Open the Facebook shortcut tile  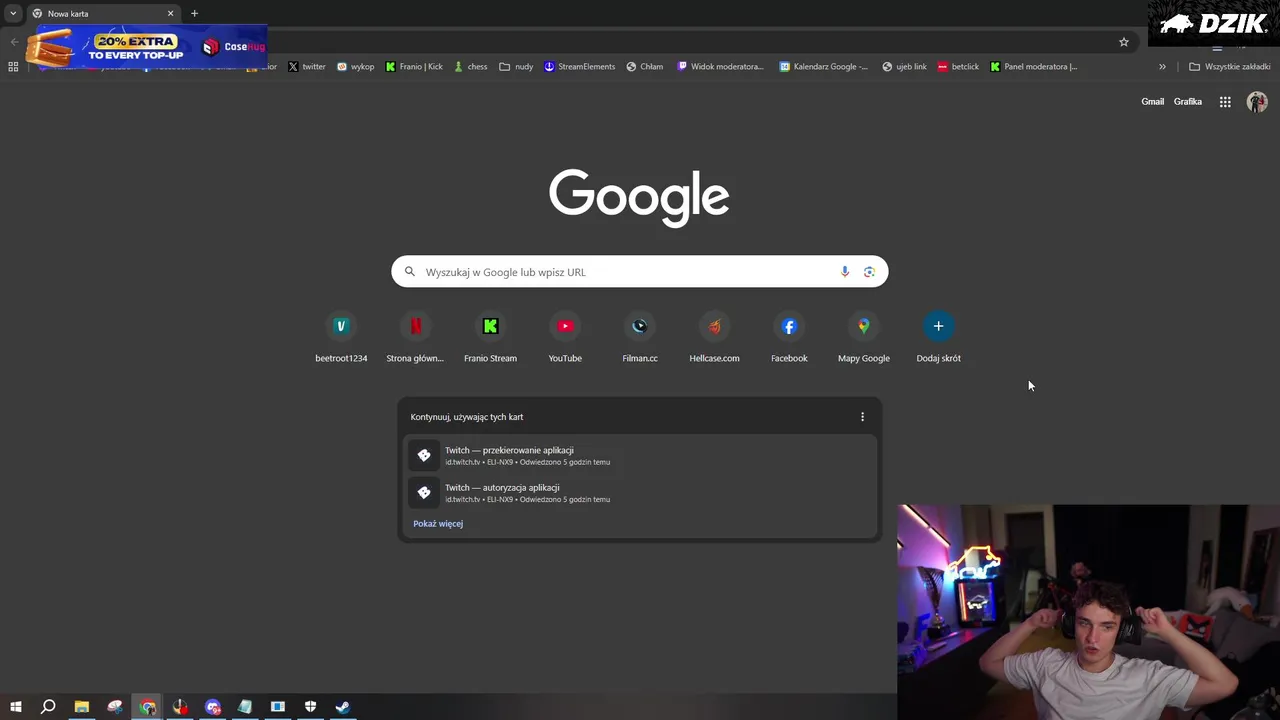pyautogui.click(x=789, y=338)
